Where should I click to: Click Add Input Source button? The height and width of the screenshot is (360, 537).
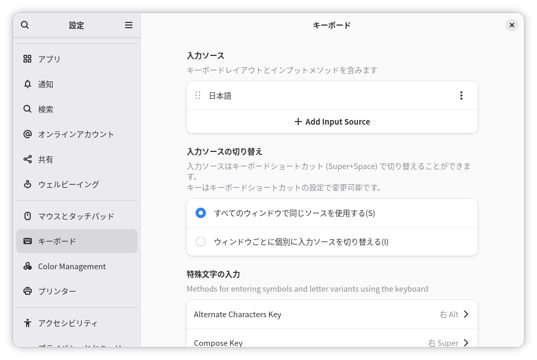click(332, 122)
